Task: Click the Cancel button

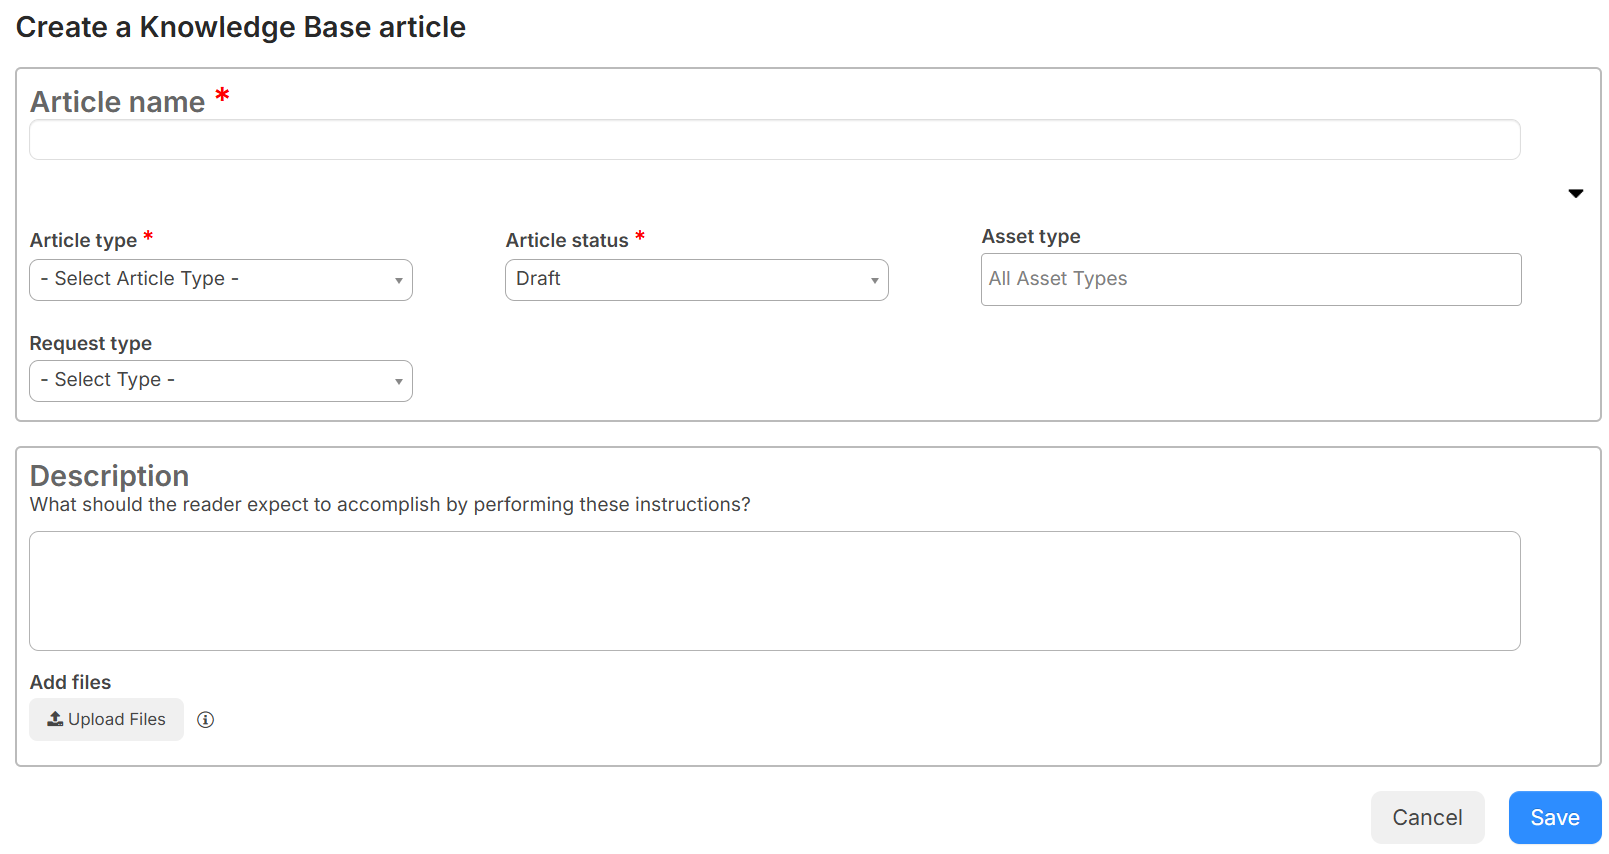Action: [1427, 817]
